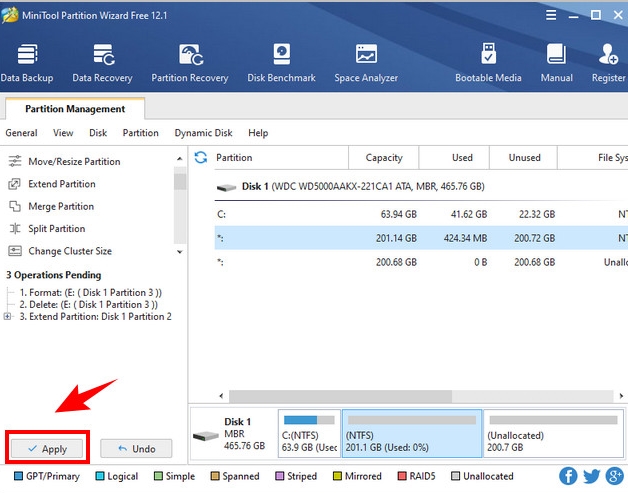Open the Space Analyzer
This screenshot has width=628, height=493.
coord(366,63)
